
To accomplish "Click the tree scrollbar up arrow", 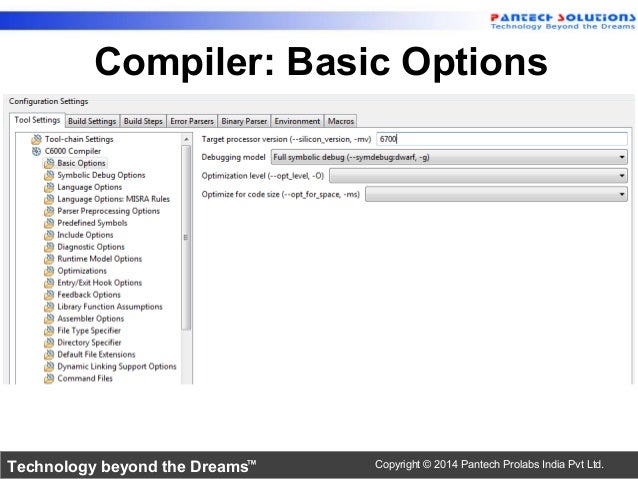I will pos(186,139).
